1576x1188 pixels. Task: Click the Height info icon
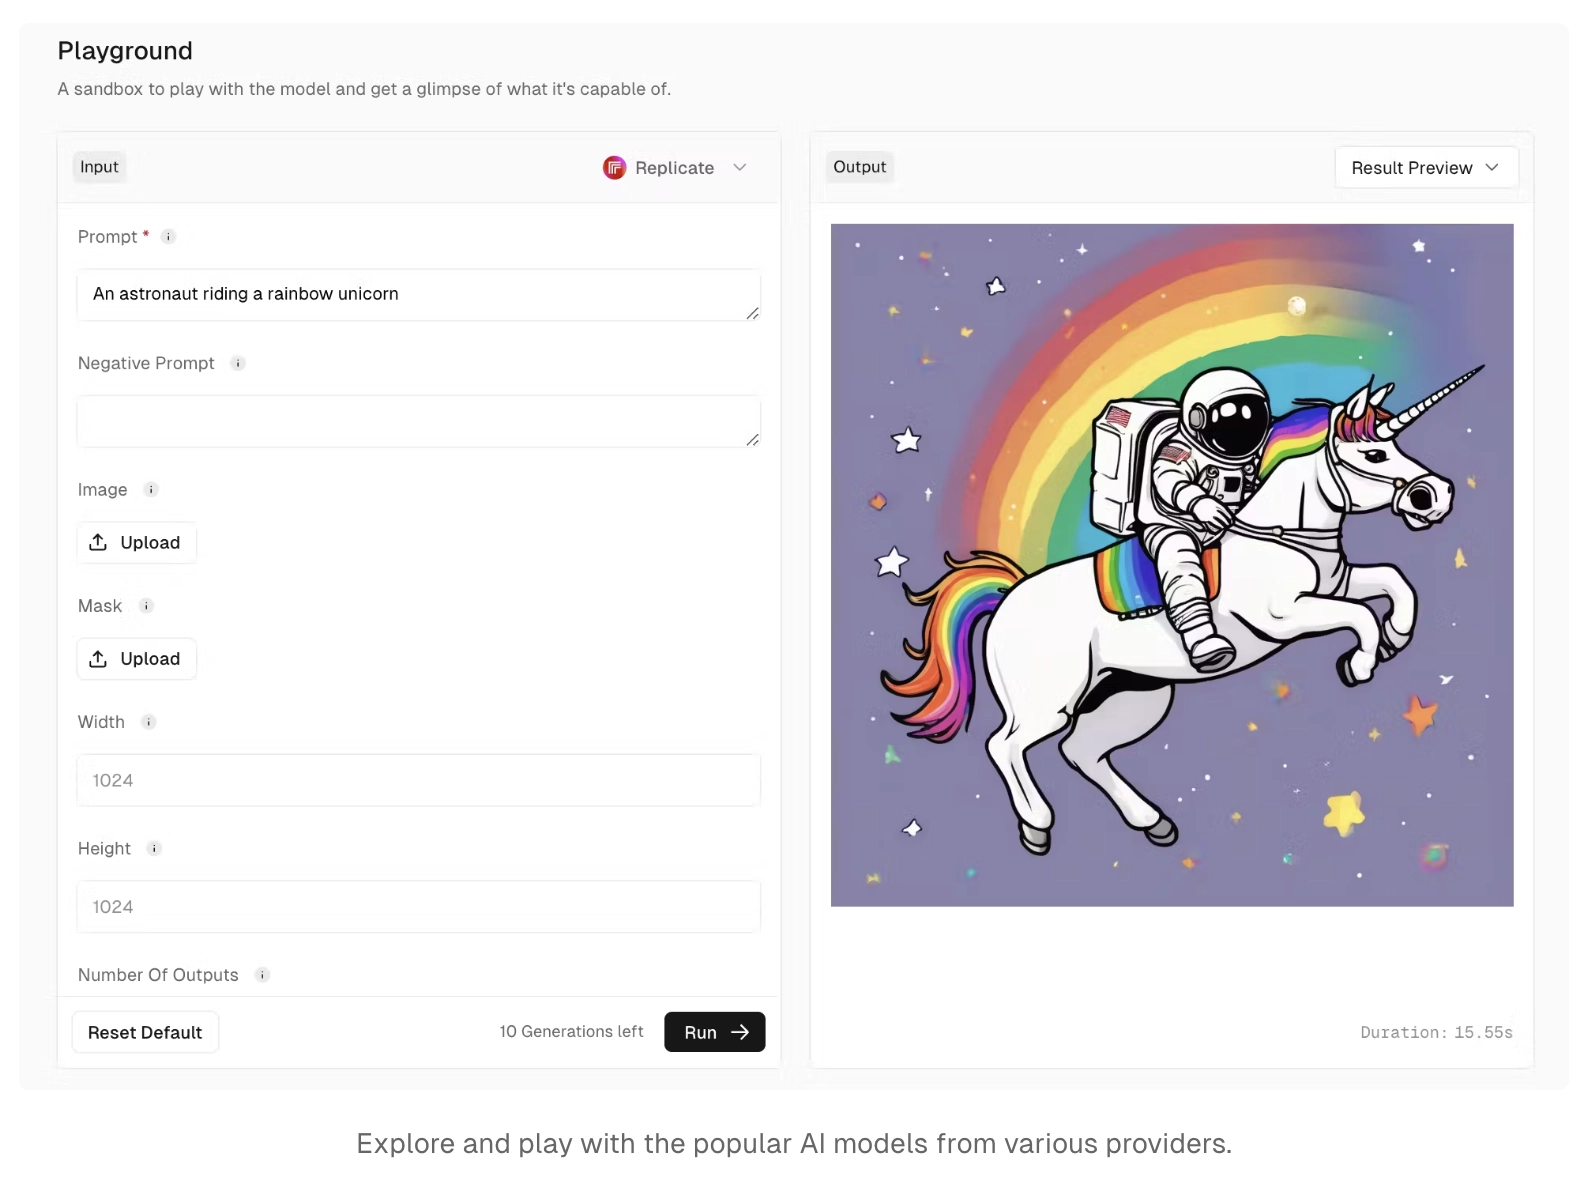[x=154, y=849]
